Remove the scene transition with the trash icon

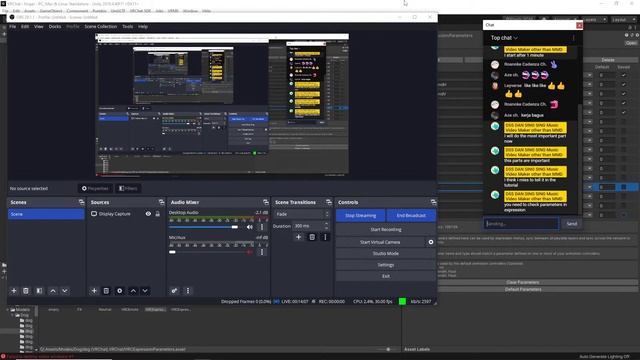pos(312,237)
